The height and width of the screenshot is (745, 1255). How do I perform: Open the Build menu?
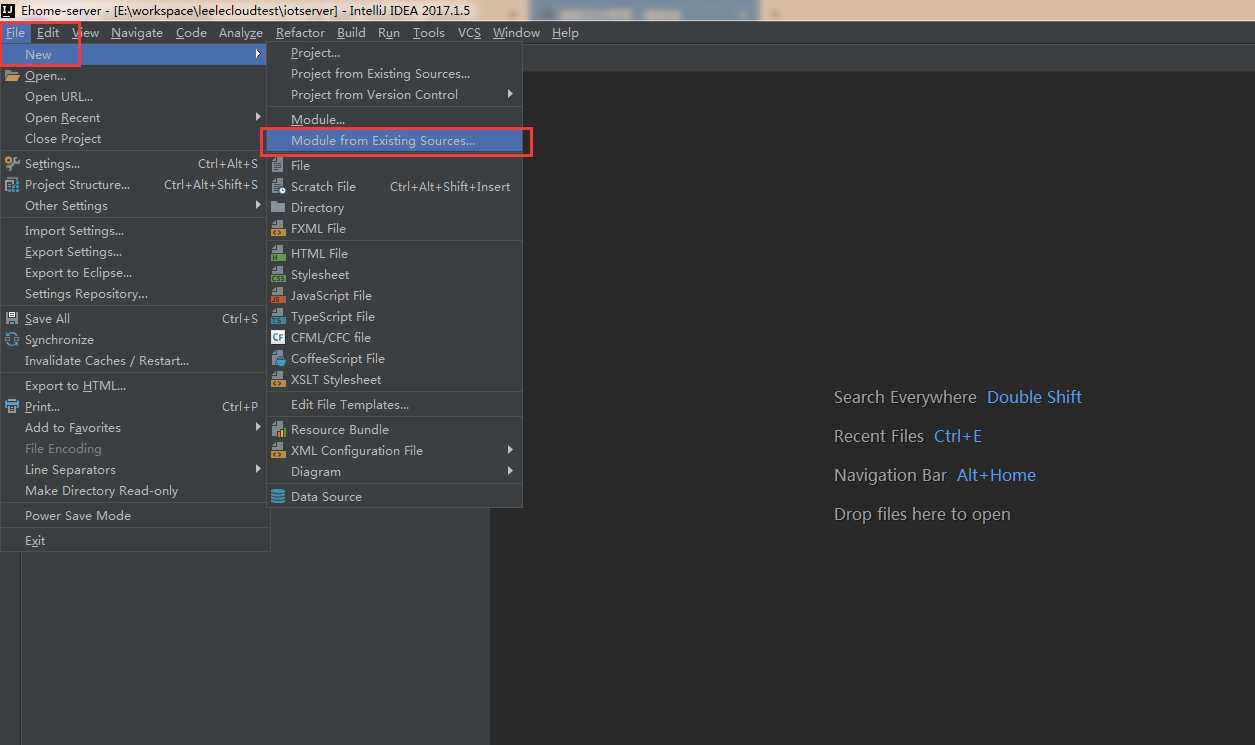pyautogui.click(x=351, y=32)
